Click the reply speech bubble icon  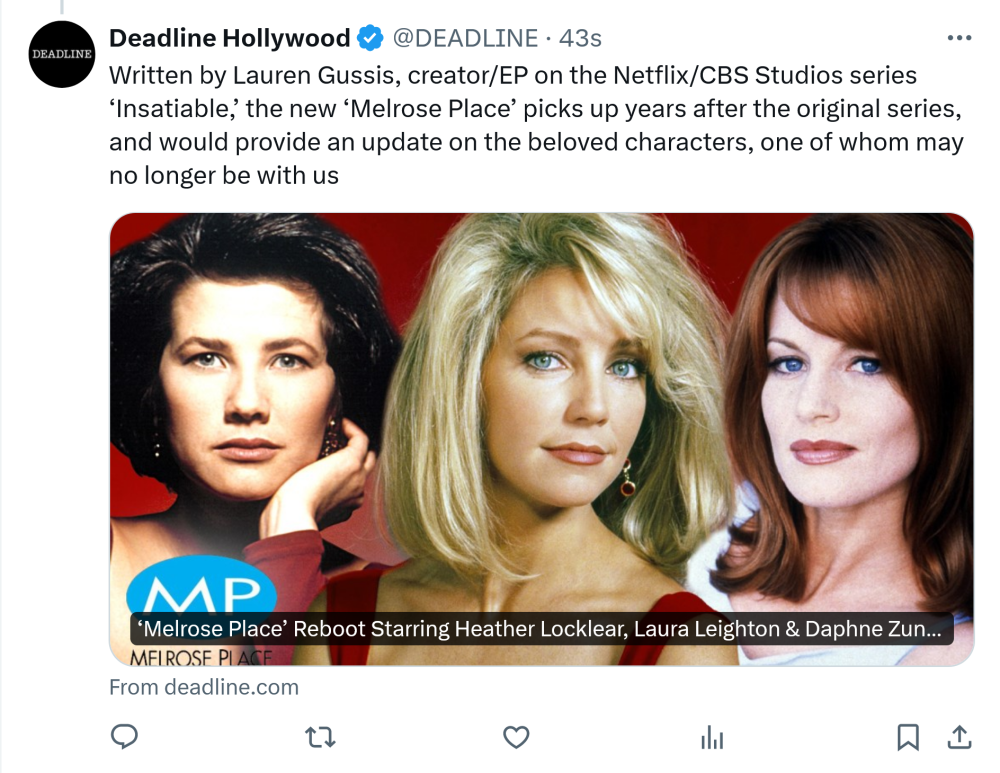click(x=124, y=737)
